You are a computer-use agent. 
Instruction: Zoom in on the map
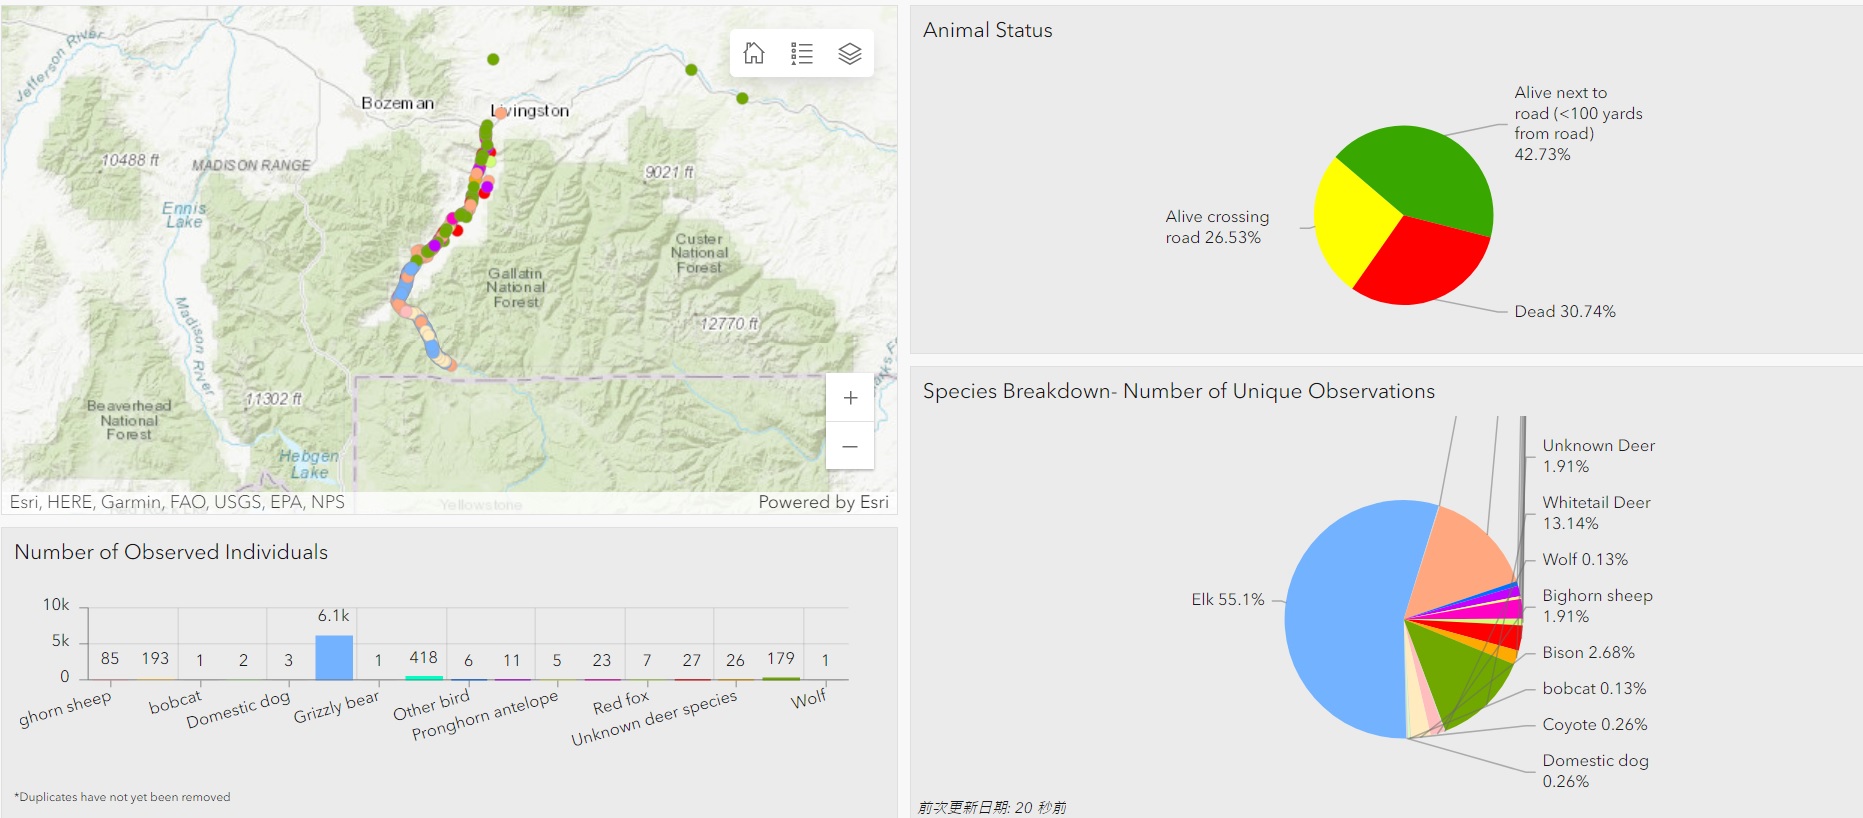tap(850, 398)
